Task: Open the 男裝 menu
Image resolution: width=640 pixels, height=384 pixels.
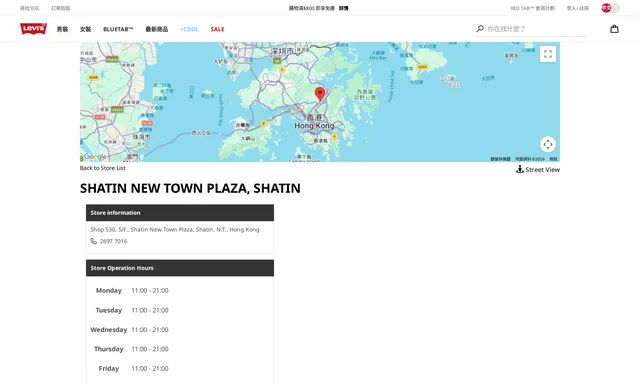Action: click(x=62, y=29)
